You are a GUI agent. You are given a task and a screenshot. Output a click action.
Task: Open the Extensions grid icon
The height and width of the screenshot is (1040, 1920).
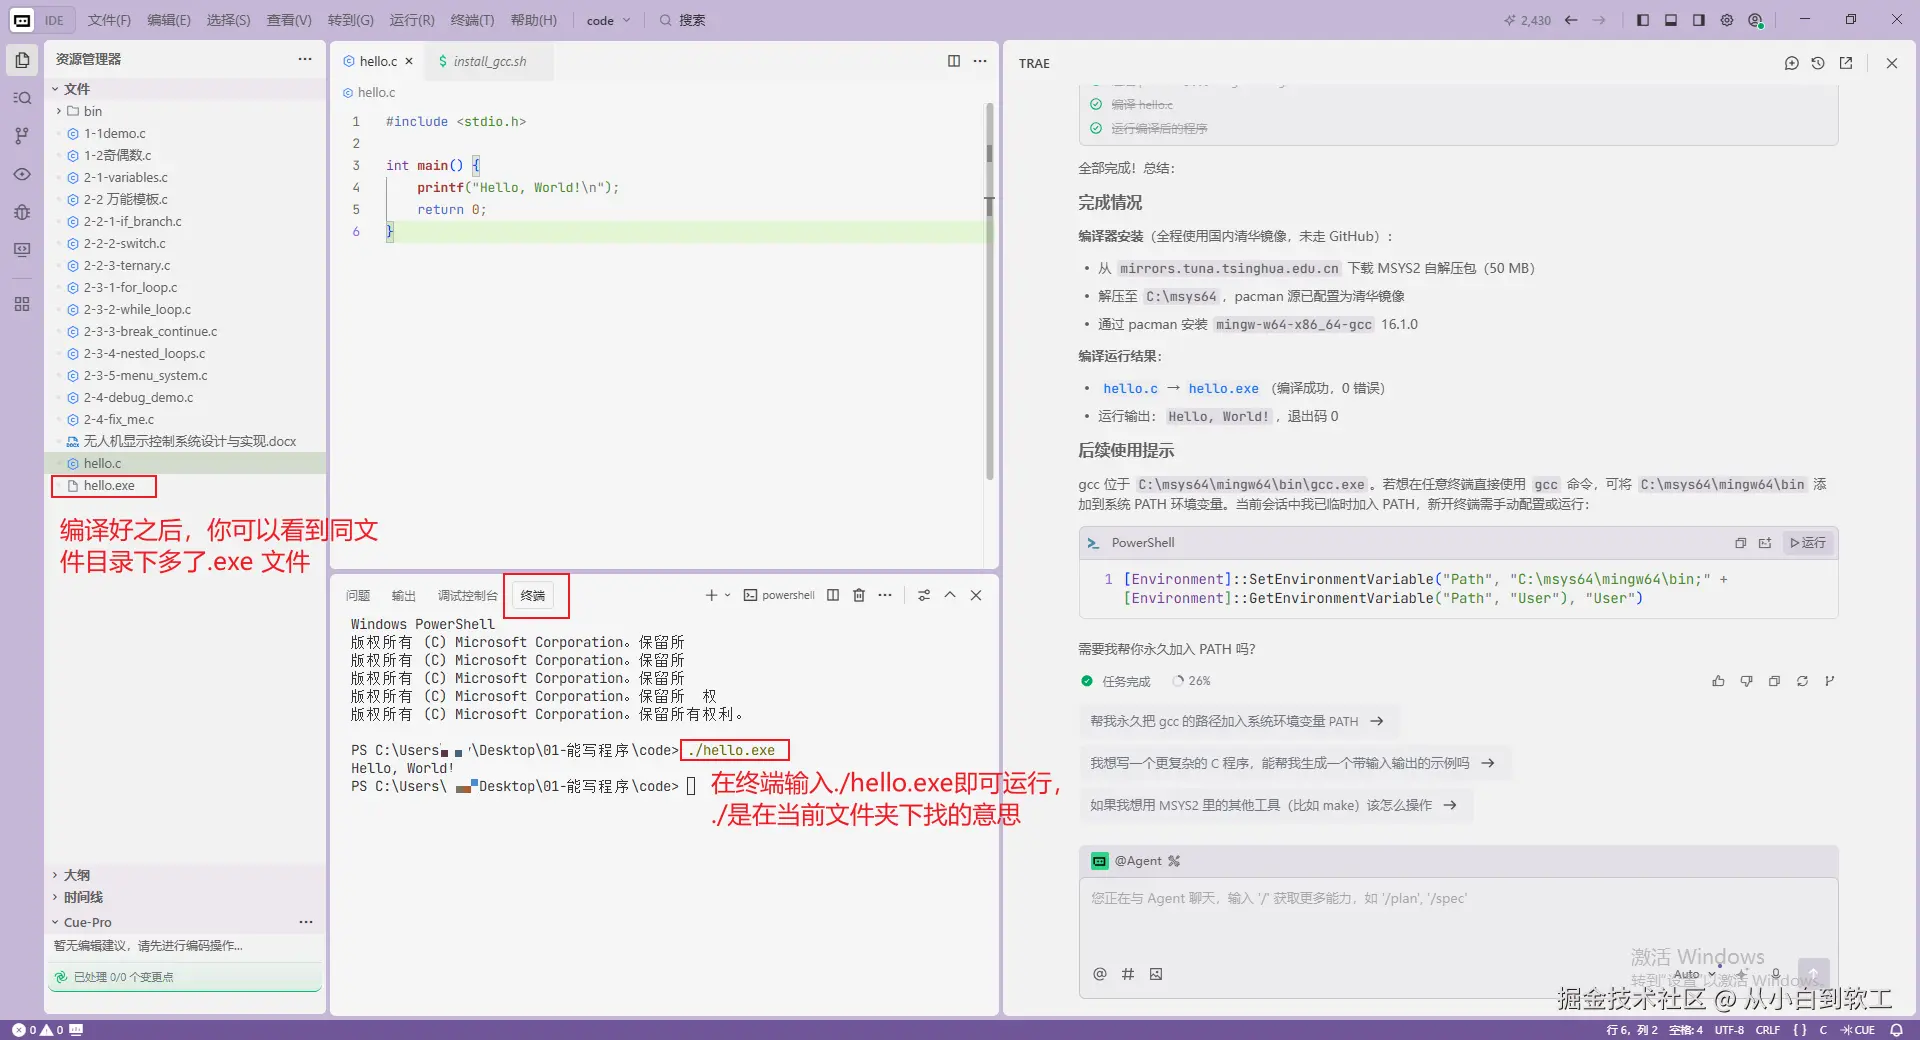(x=22, y=304)
